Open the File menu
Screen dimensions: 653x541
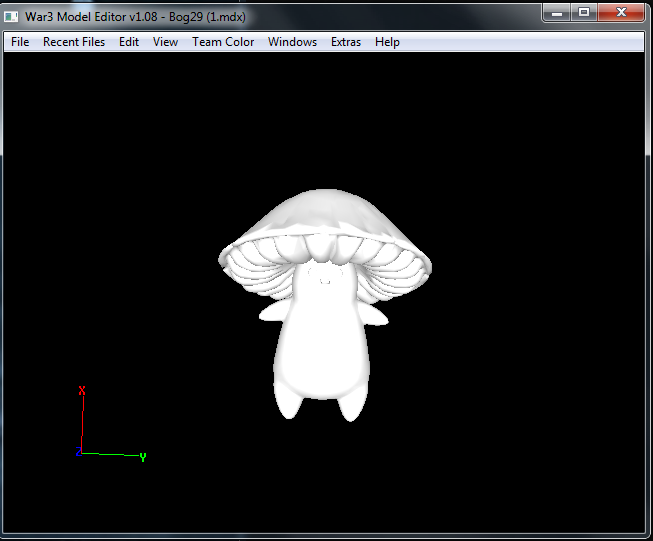point(20,42)
